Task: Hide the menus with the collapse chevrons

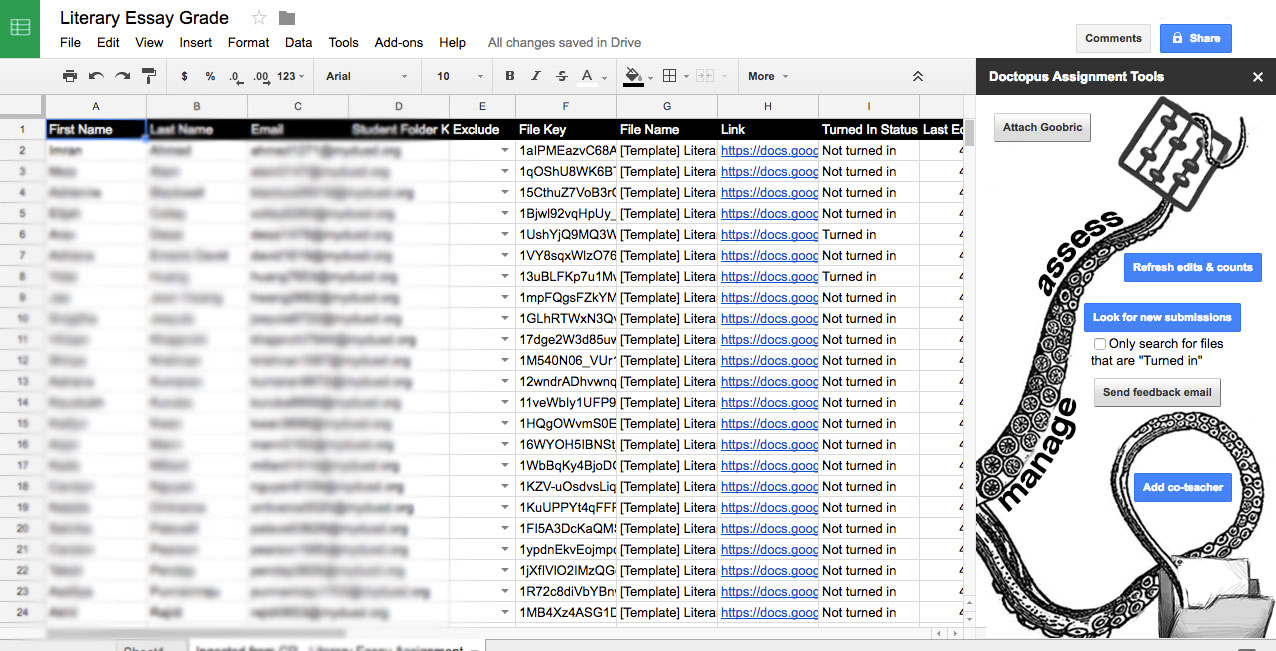Action: (x=918, y=76)
